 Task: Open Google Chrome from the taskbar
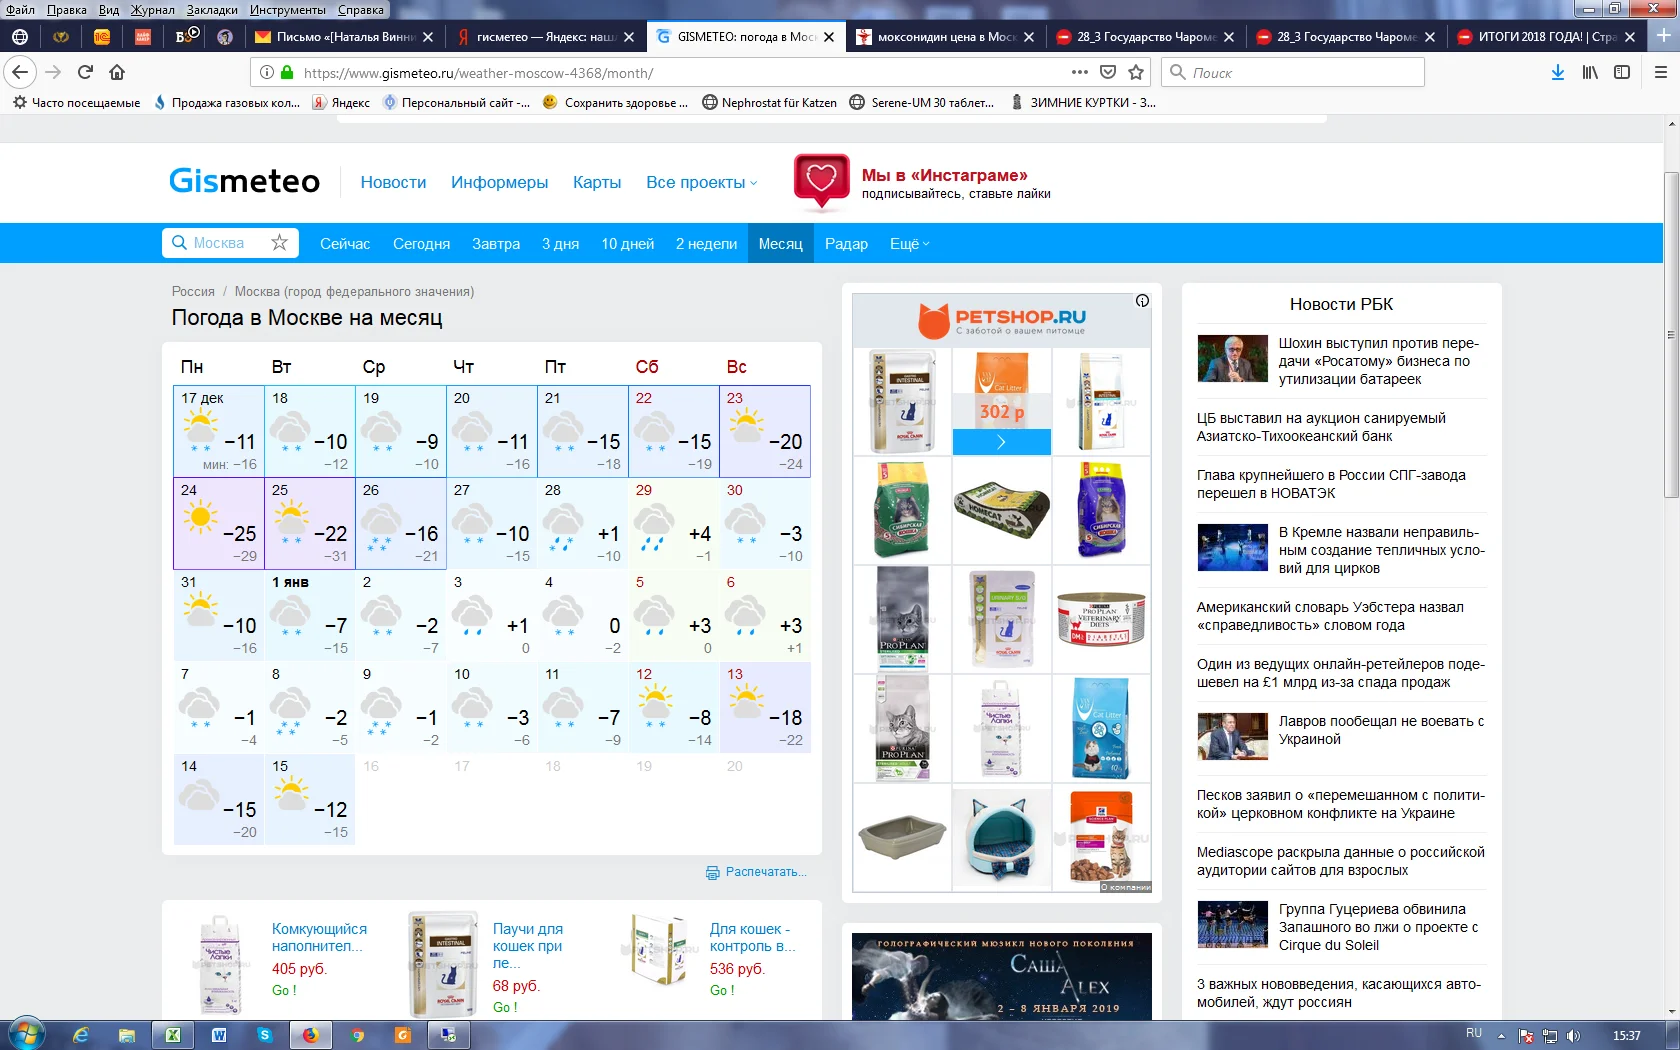357,1035
